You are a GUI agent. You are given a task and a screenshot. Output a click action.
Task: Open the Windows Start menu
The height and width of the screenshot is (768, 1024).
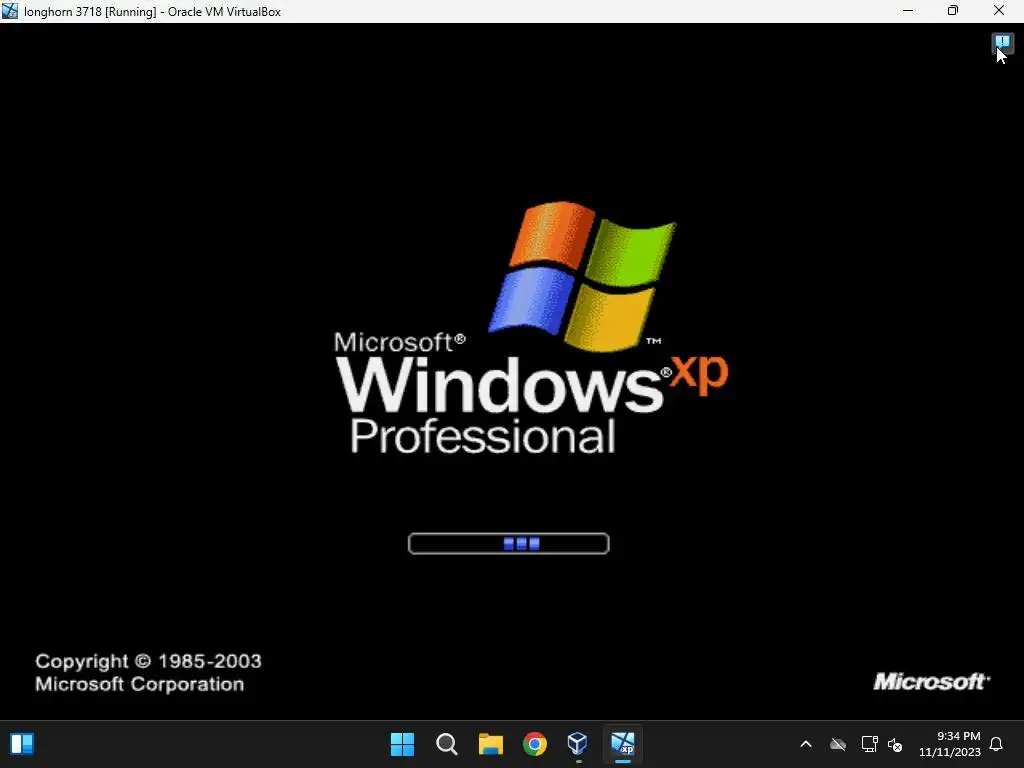pos(402,744)
